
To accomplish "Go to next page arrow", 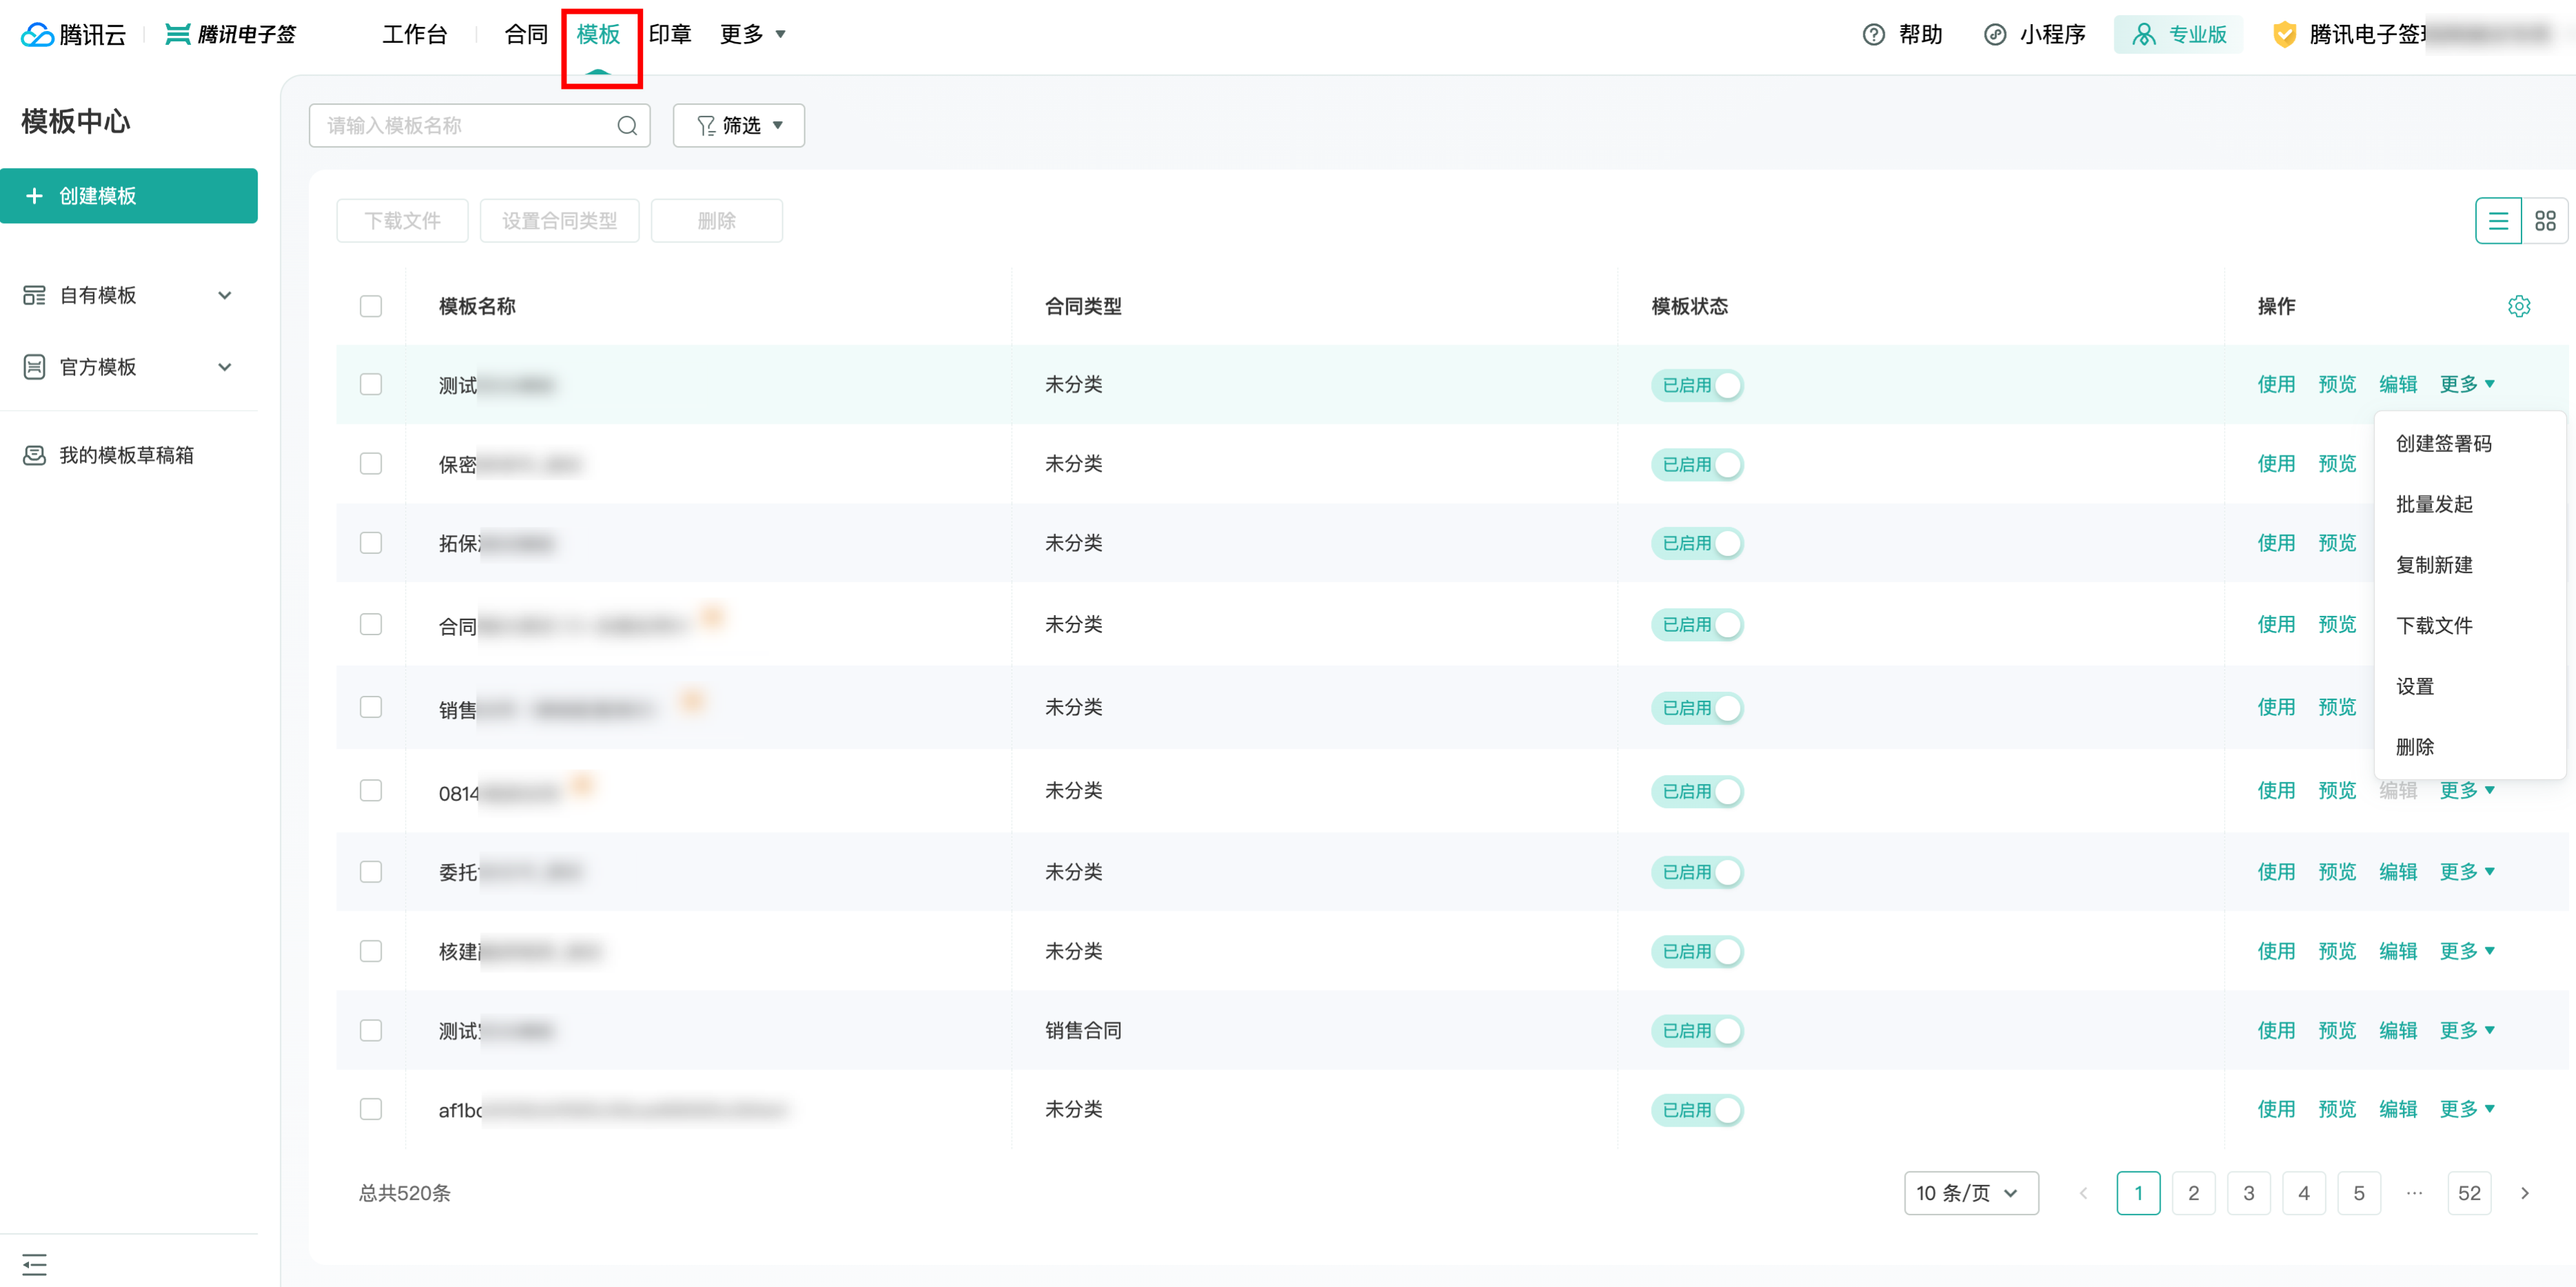I will [x=2525, y=1193].
